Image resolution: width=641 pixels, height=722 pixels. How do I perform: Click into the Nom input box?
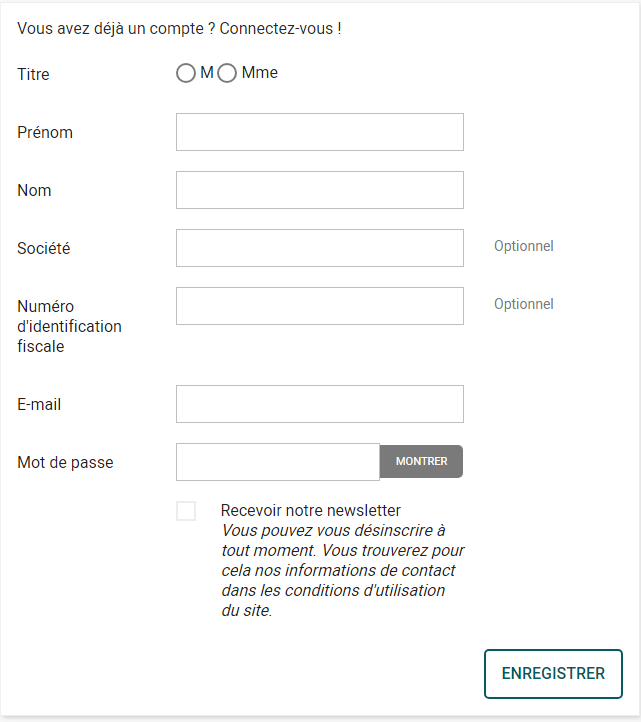319,190
